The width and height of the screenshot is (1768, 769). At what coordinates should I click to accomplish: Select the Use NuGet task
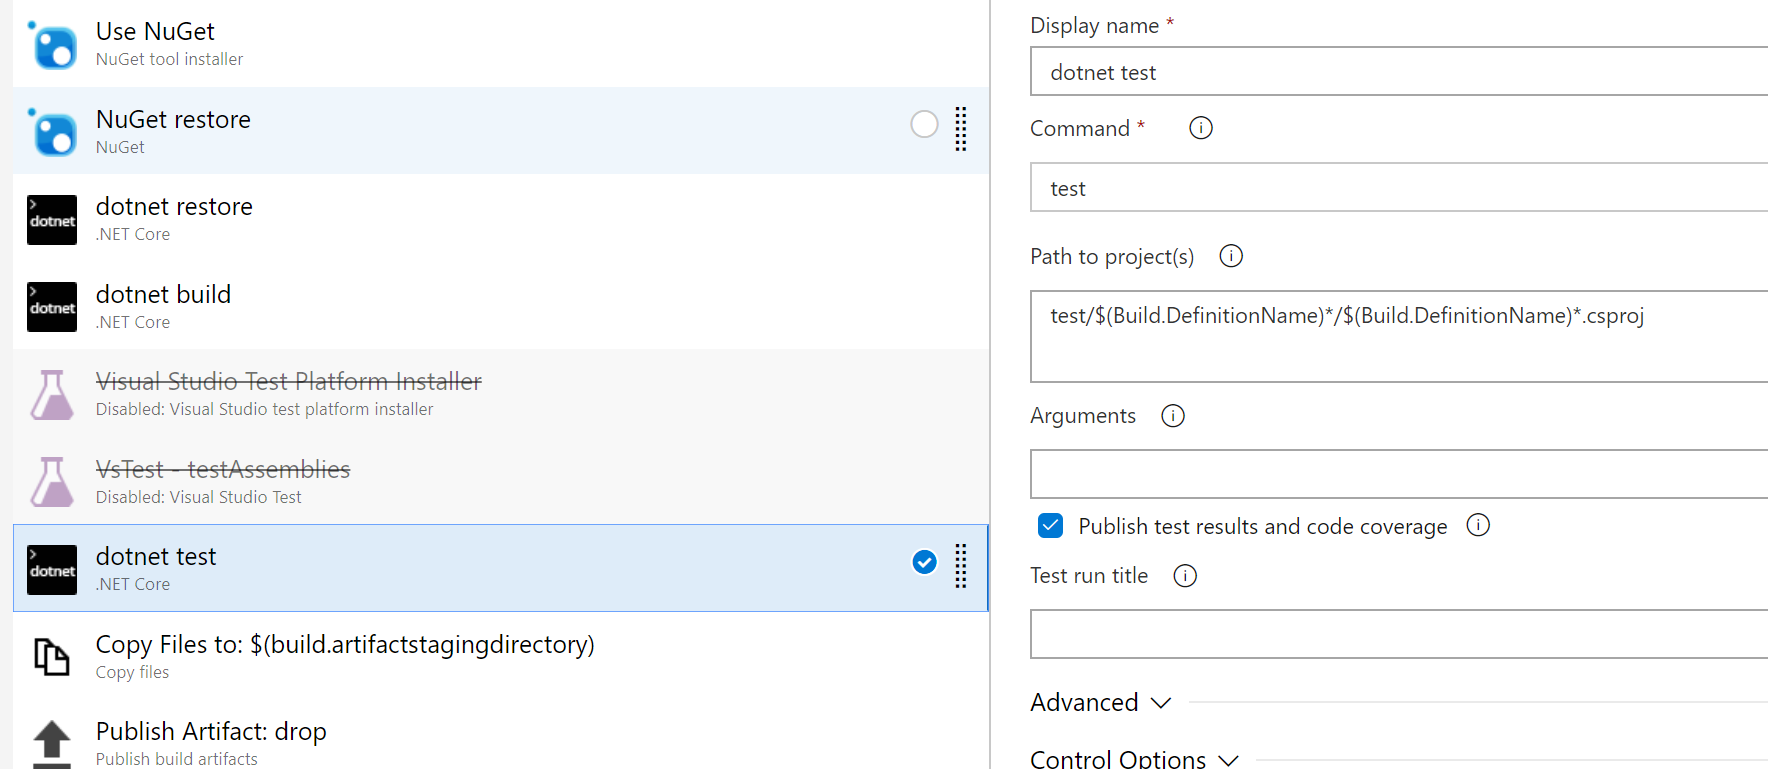click(501, 44)
